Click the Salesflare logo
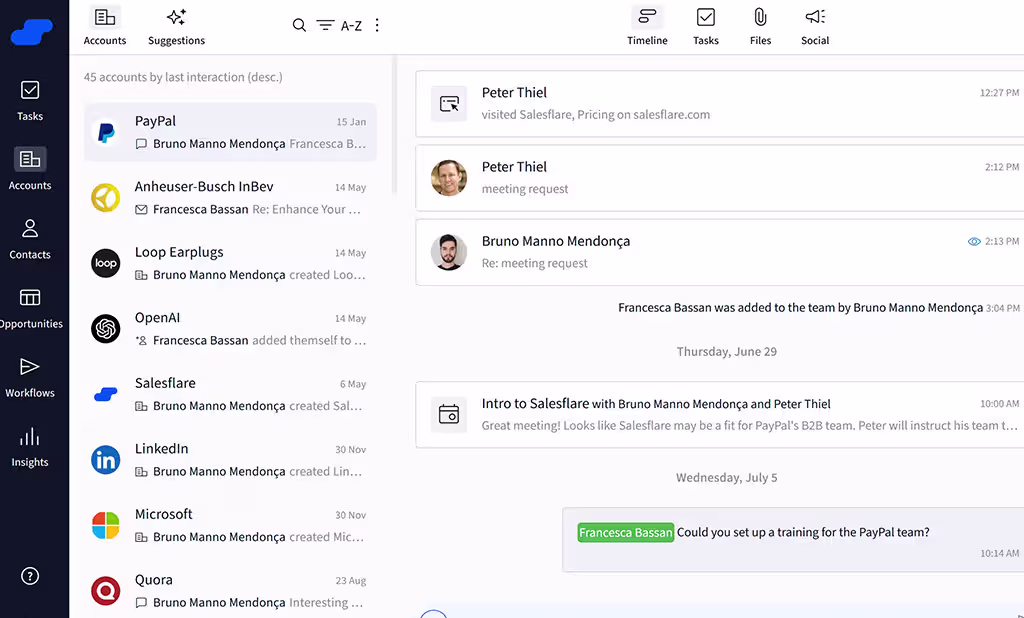 point(31,32)
